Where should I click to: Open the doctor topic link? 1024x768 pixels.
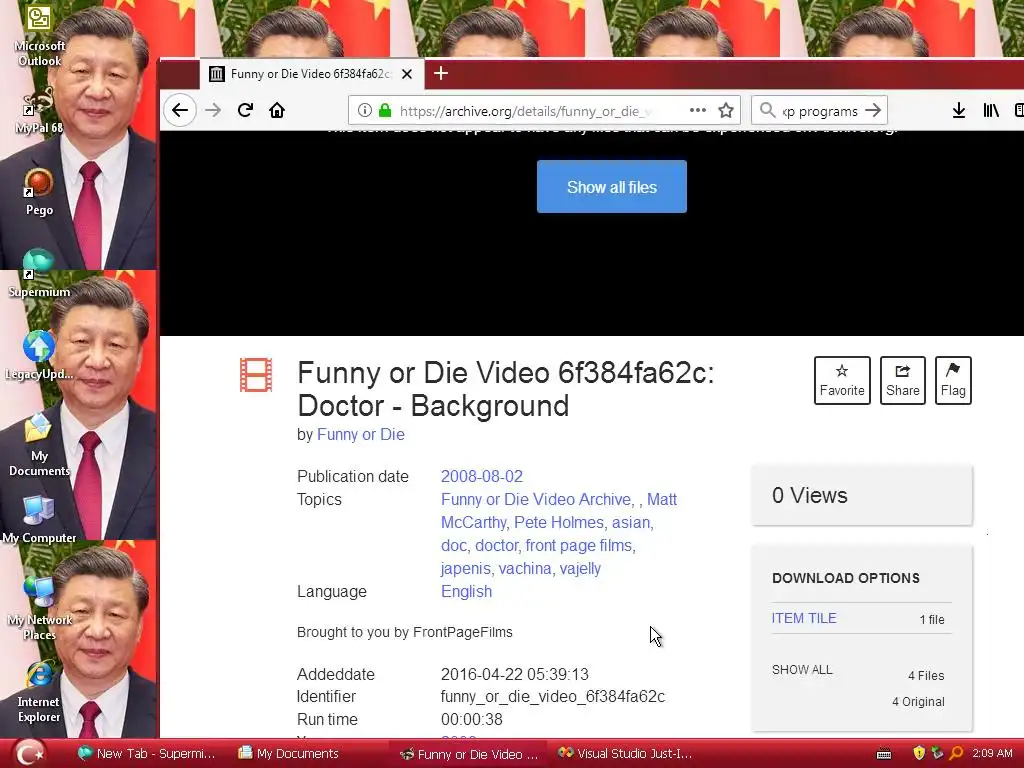(496, 545)
